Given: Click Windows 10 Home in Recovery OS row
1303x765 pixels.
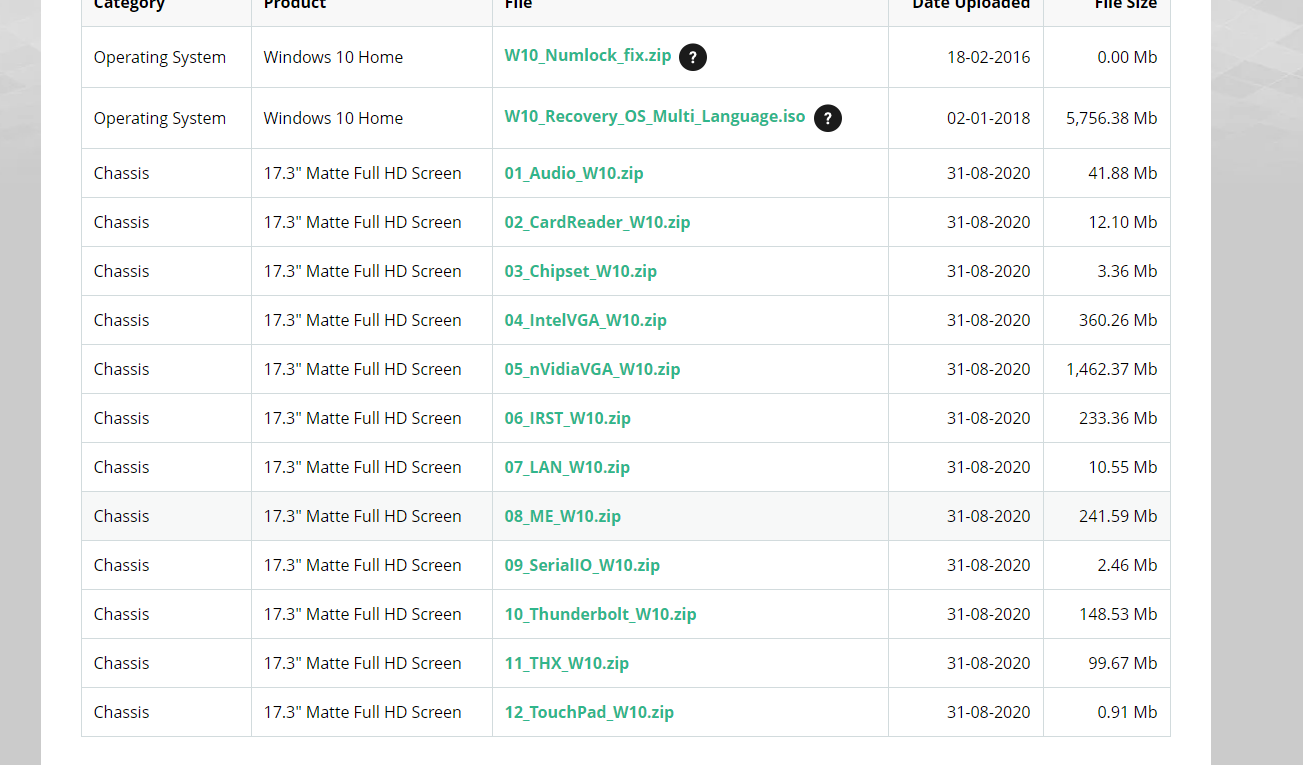Looking at the screenshot, I should coord(333,118).
